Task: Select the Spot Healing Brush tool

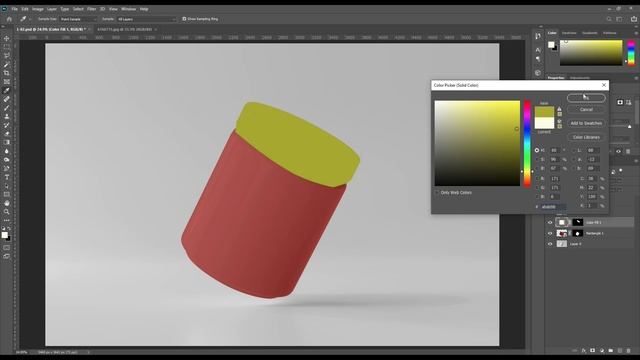Action: click(7, 99)
